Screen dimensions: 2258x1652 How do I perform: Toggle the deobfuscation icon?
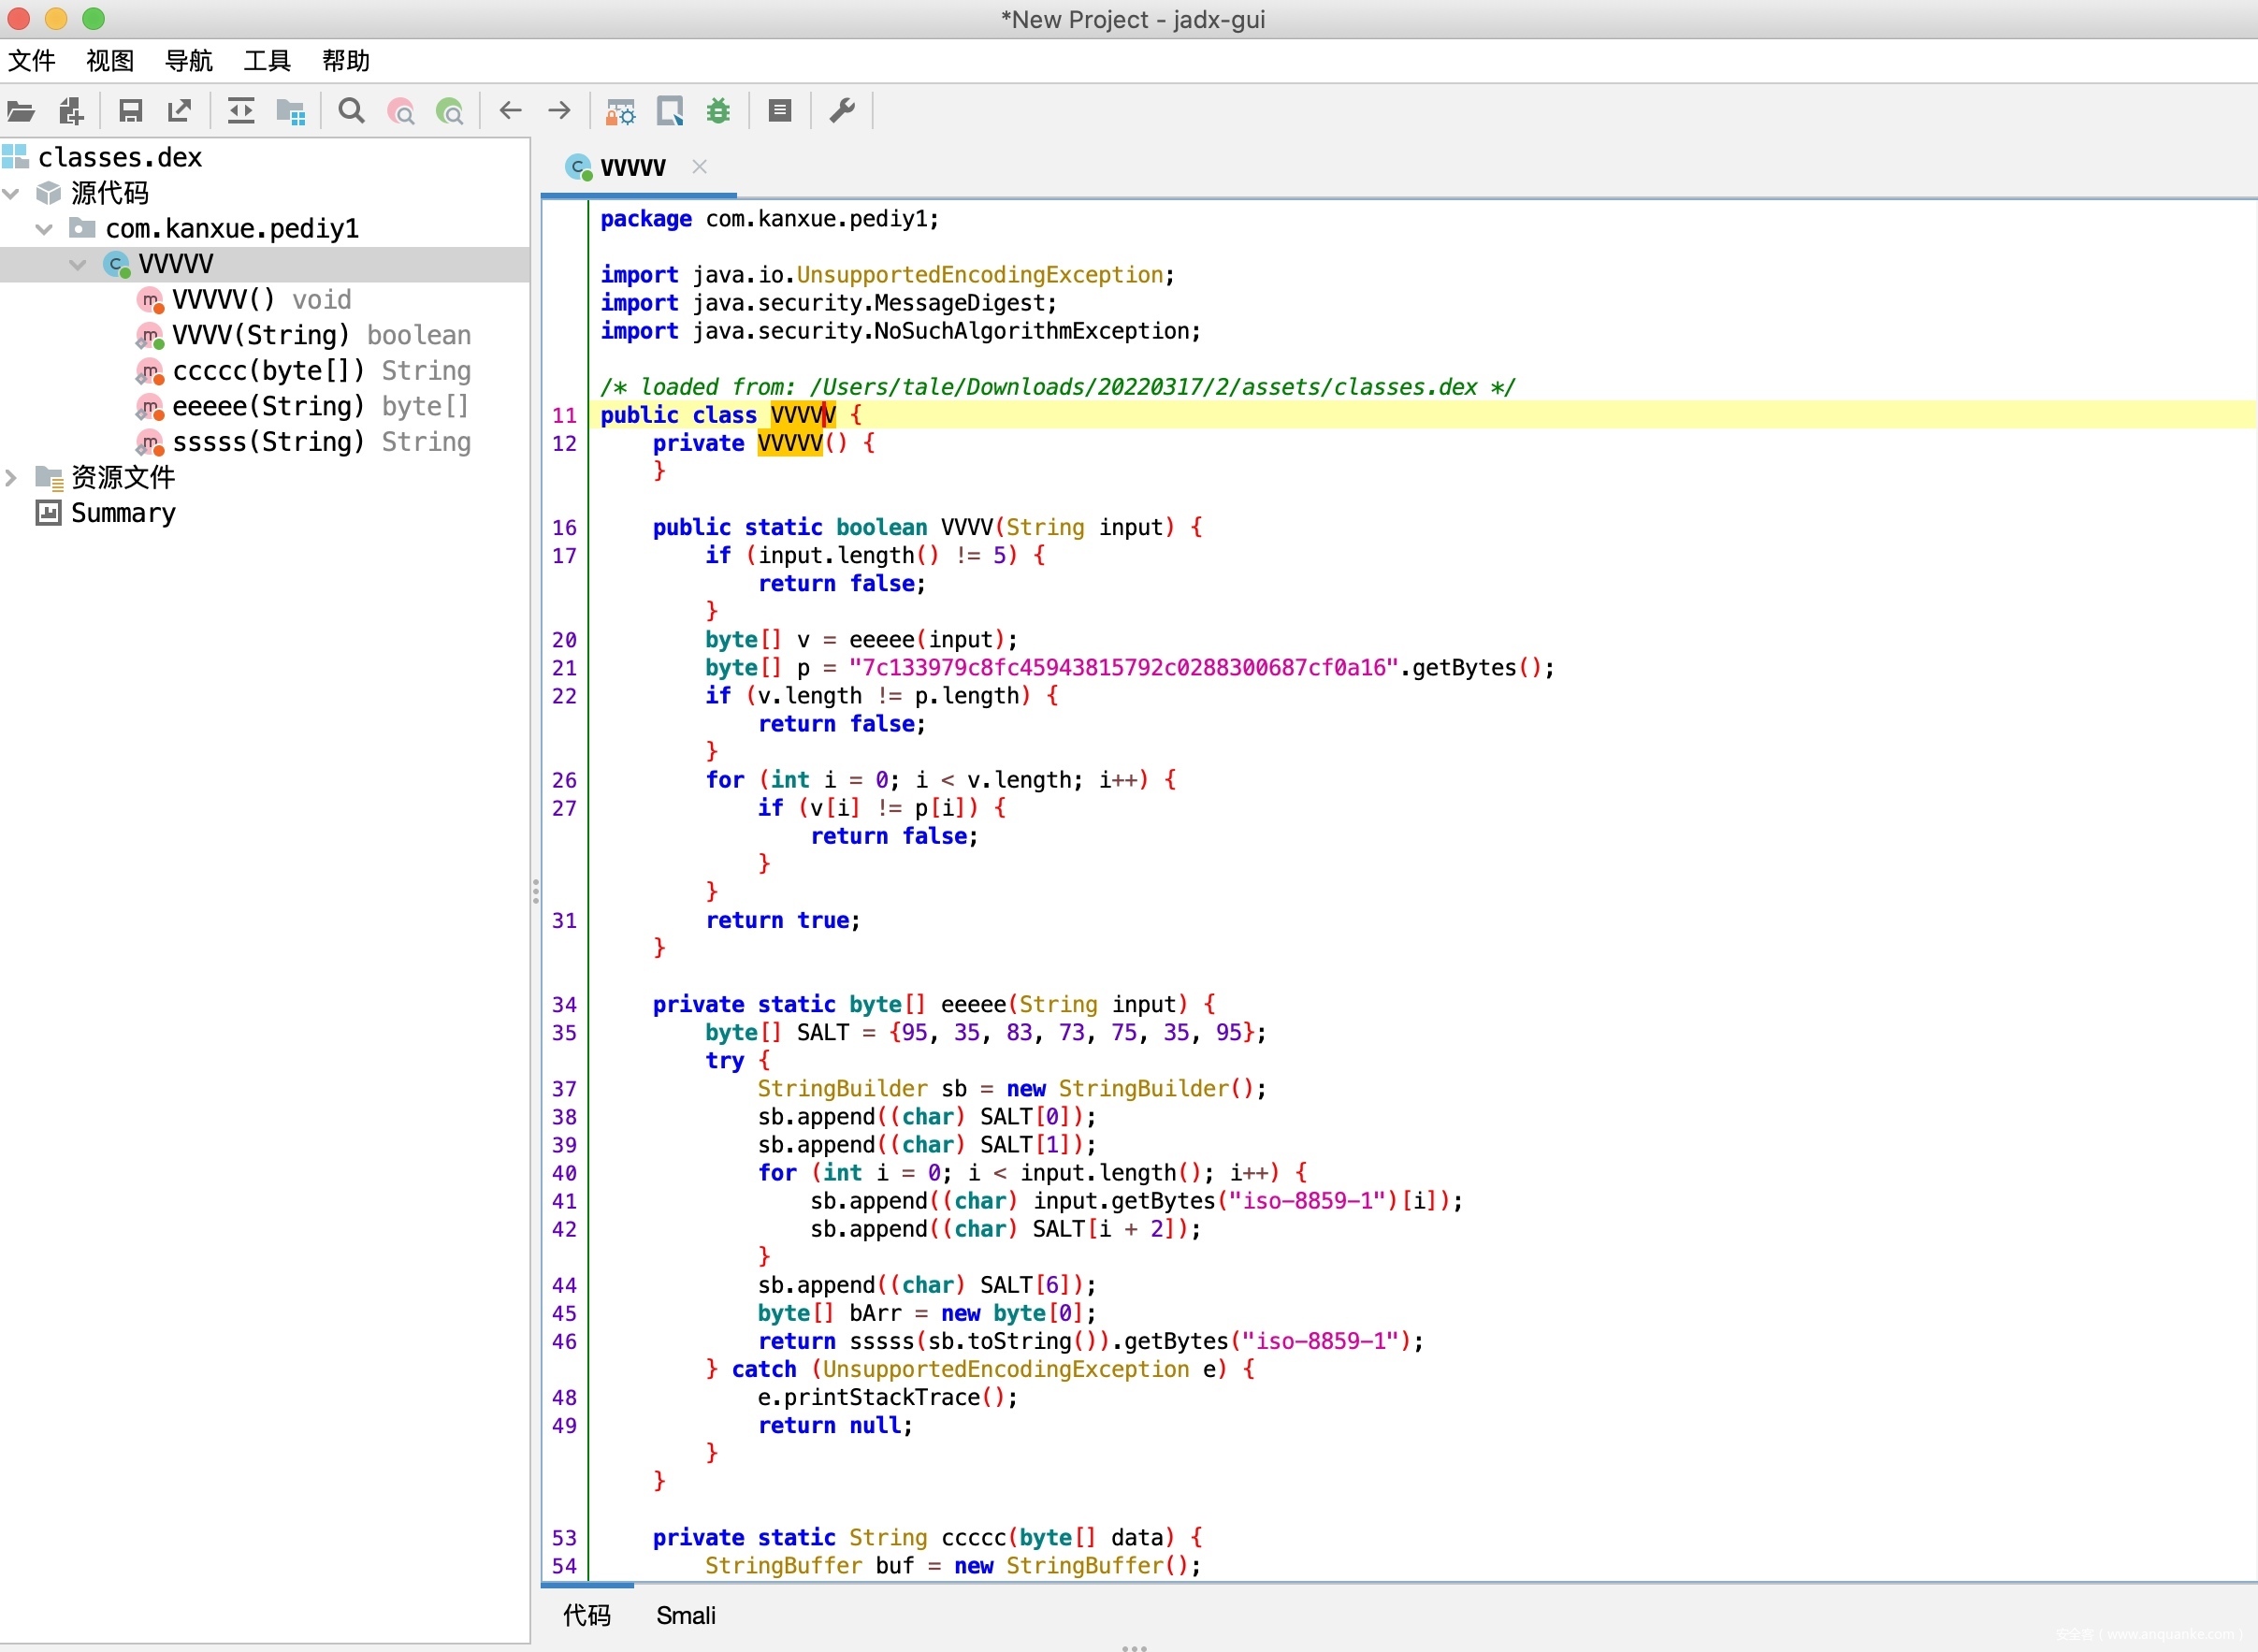620,111
